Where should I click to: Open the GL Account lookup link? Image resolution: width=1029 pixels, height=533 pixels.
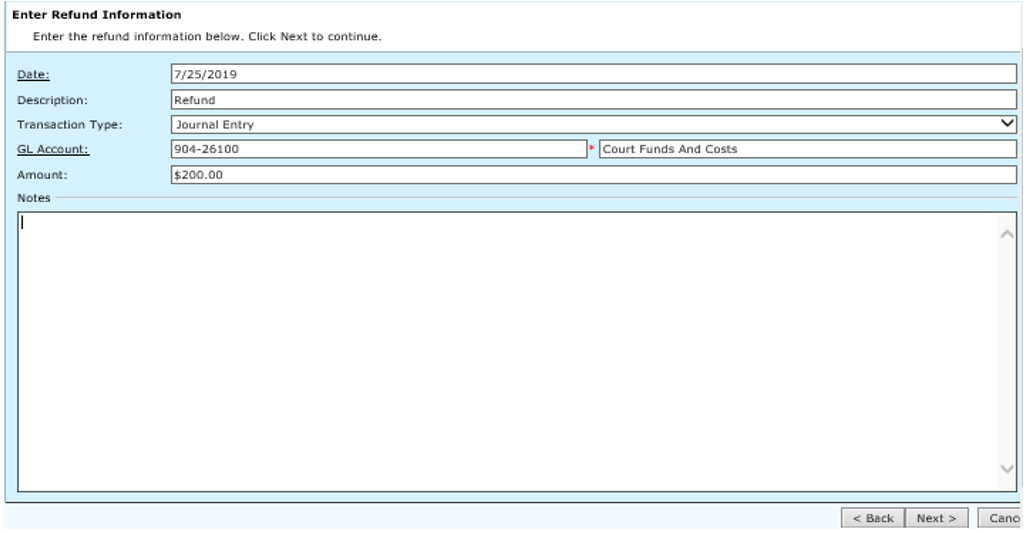(x=53, y=149)
